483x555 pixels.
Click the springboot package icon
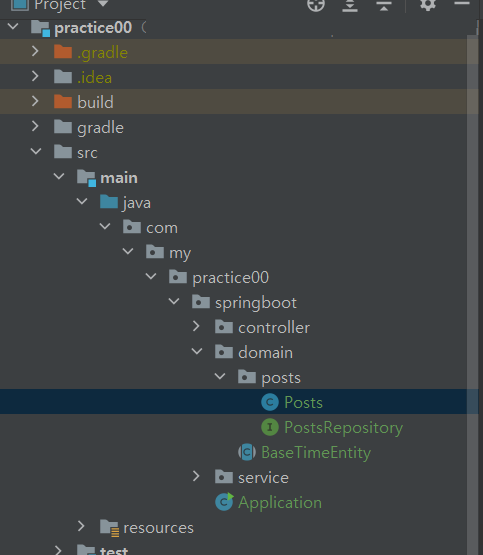(x=201, y=302)
